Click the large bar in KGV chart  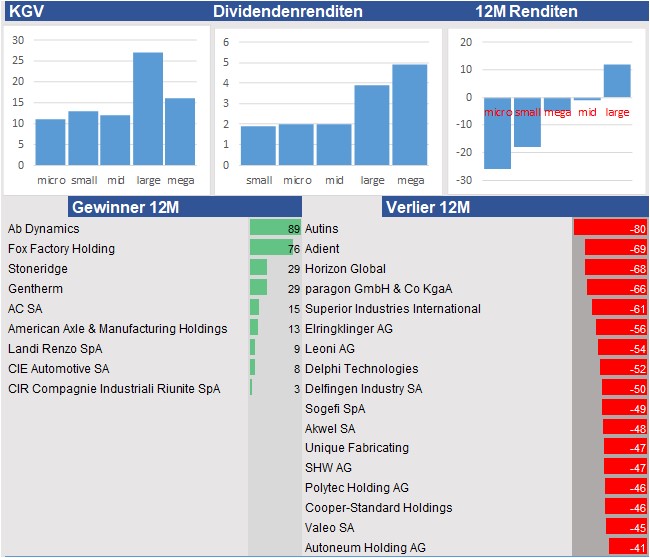coord(148,109)
